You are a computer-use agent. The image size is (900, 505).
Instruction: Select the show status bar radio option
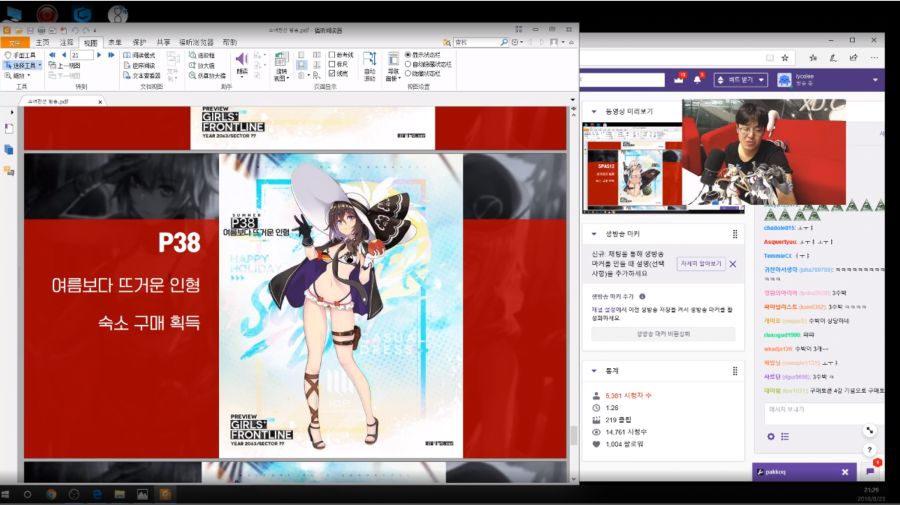[x=408, y=55]
